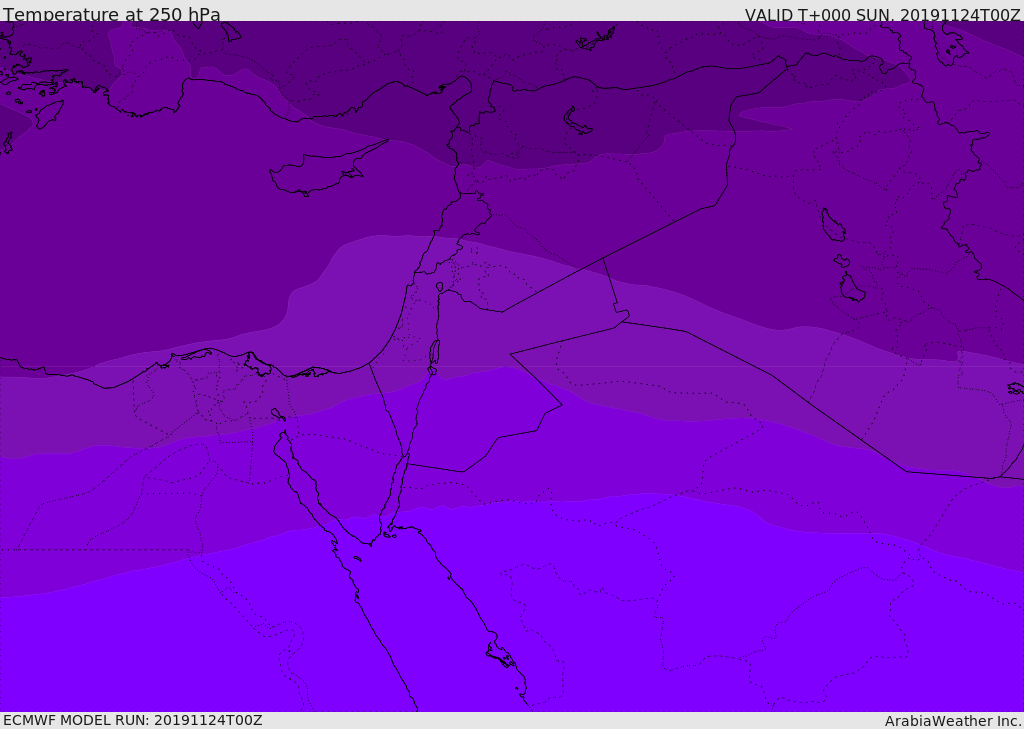Click the 'ArabiaWeather Inc.' credit text
1024x729 pixels.
[954, 721]
